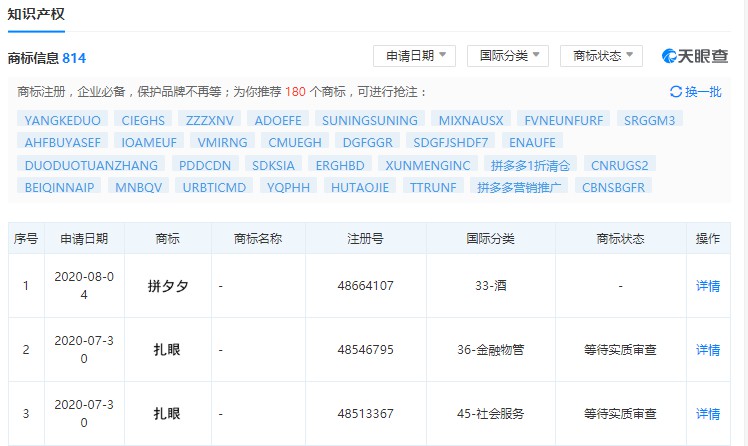This screenshot has height=446, width=748.
Task: Click the 天眼查 logo
Action: click(695, 56)
